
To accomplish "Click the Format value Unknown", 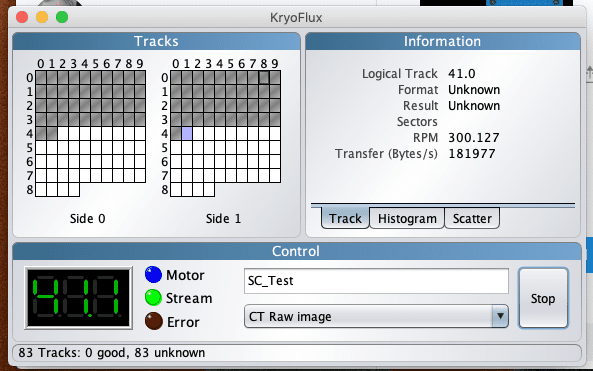I will coord(474,90).
